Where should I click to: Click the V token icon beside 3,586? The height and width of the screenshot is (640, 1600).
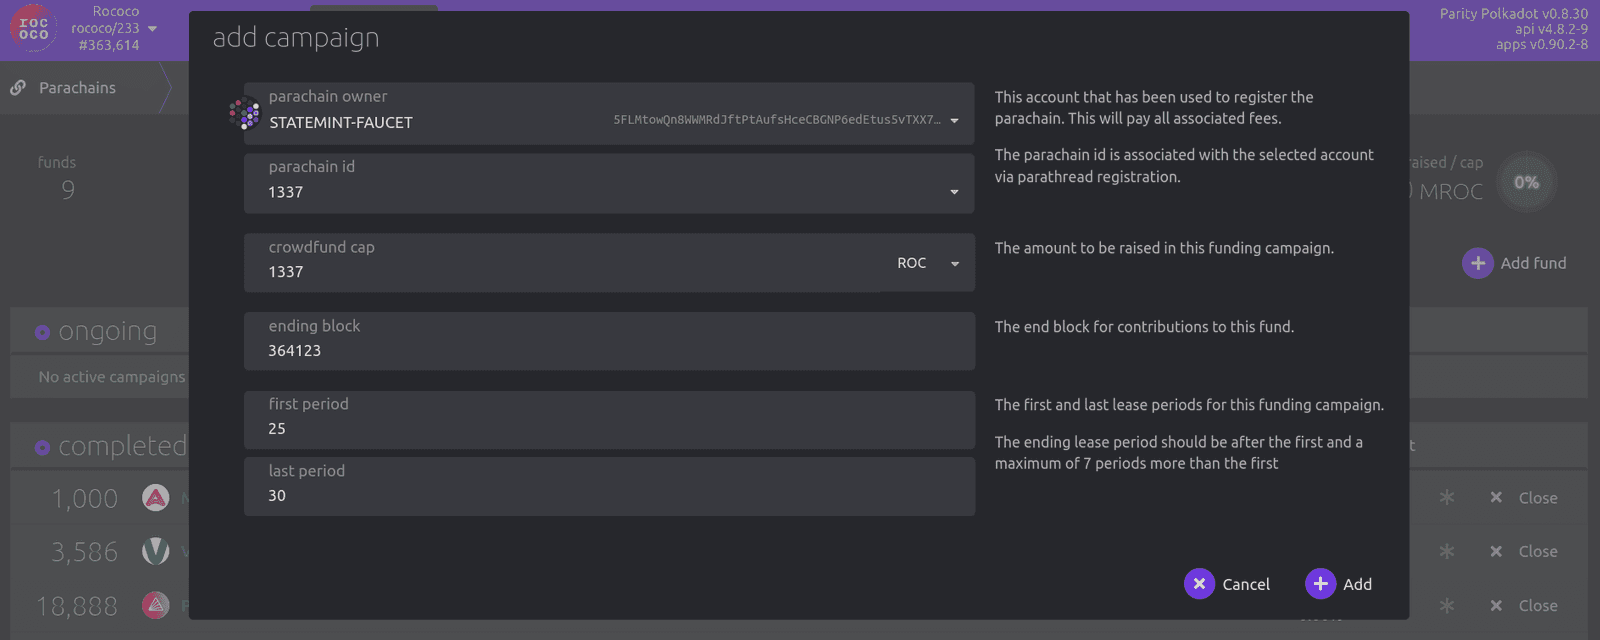pos(156,551)
